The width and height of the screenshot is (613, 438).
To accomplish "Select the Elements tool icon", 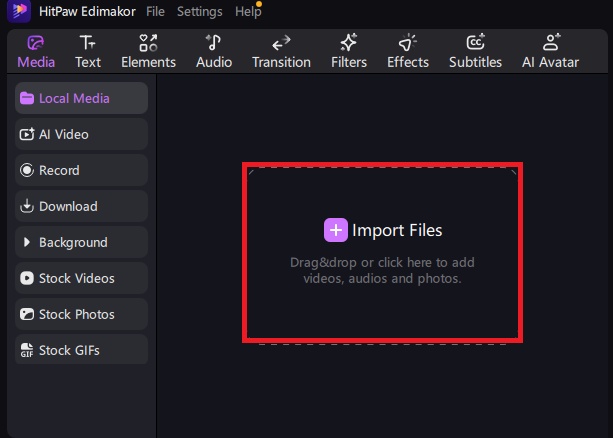I will pos(148,51).
